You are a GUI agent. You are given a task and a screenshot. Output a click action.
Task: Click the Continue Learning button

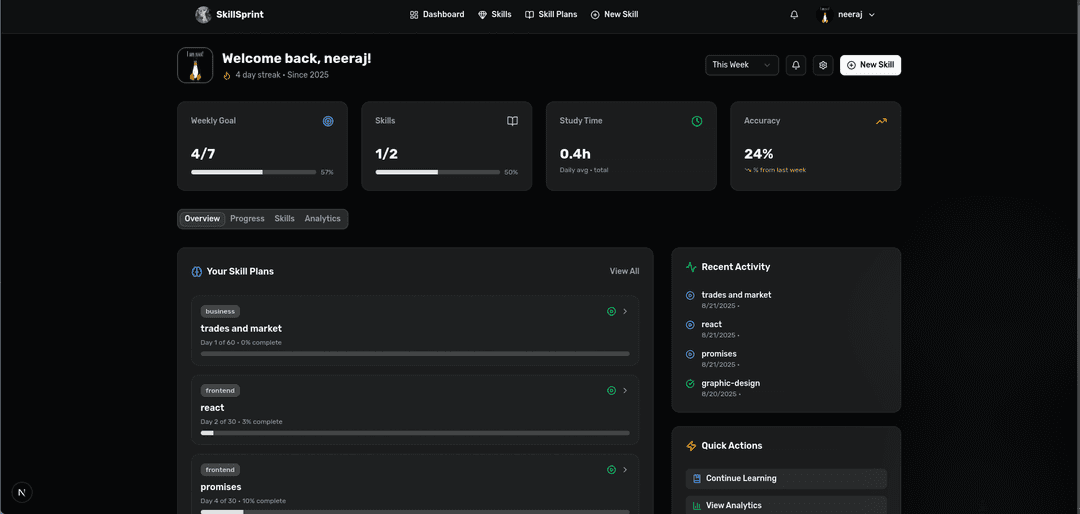786,478
